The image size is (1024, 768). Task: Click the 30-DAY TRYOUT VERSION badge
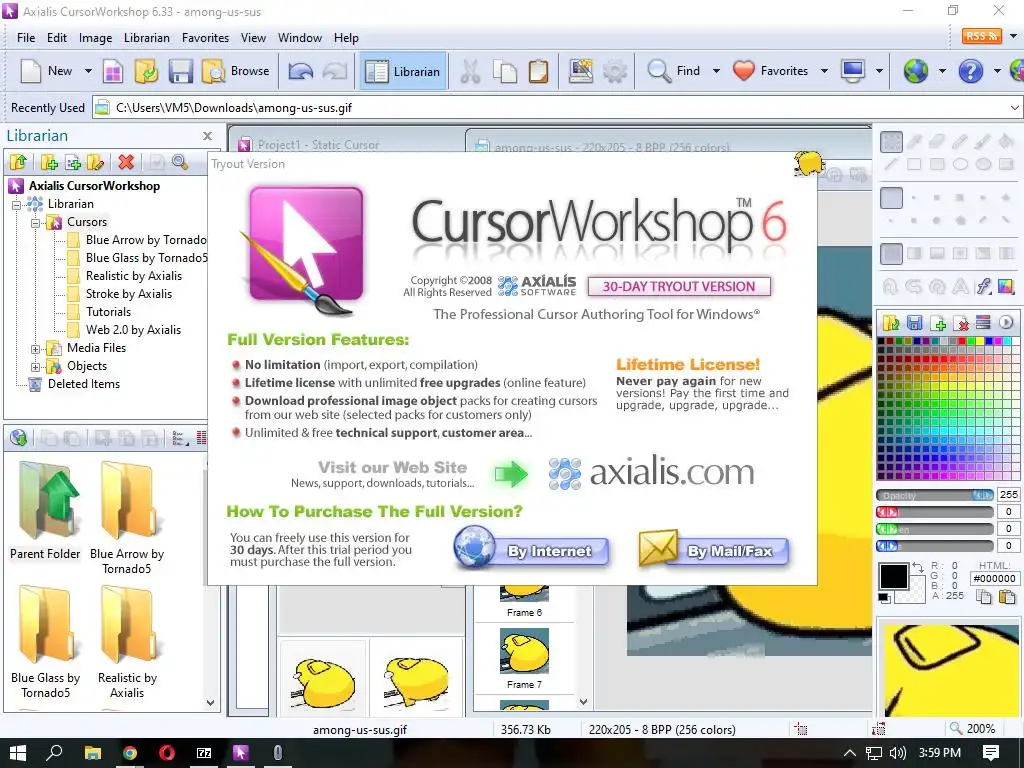pyautogui.click(x=679, y=287)
